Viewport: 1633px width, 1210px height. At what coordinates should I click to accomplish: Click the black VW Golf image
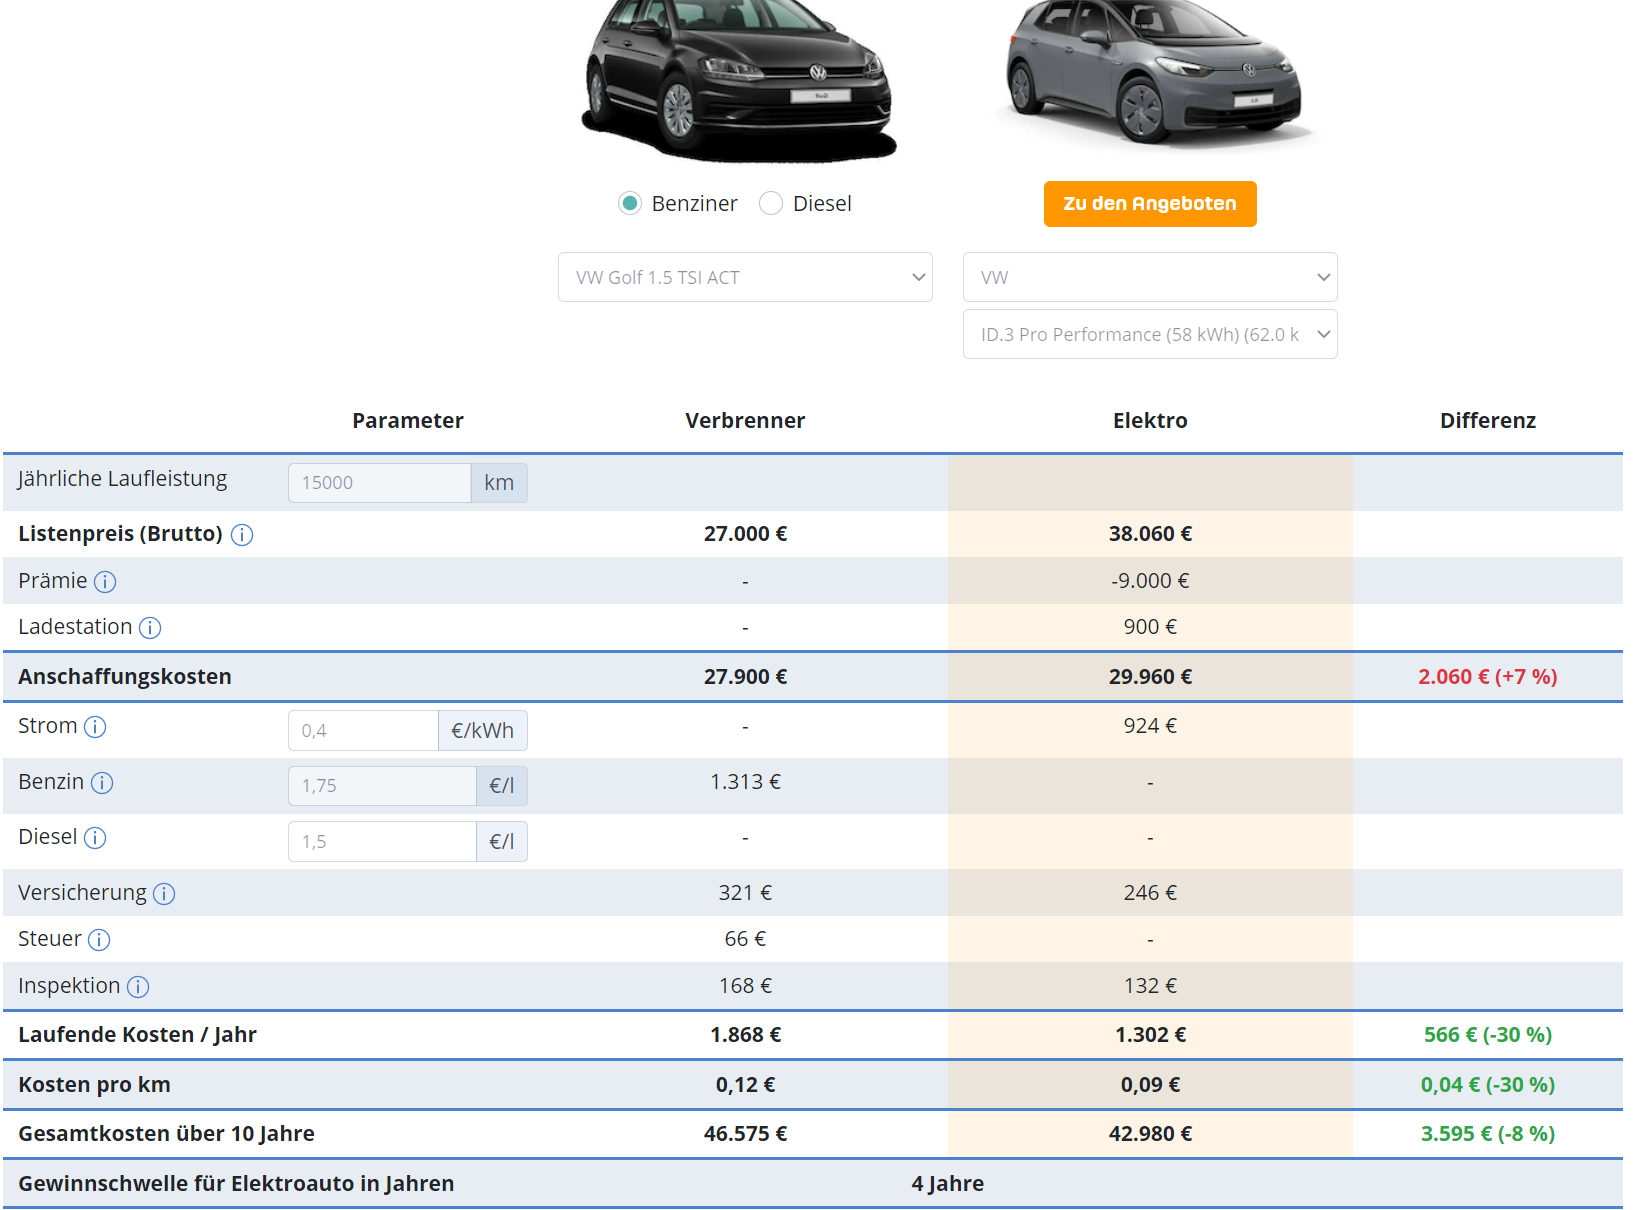coord(740,80)
